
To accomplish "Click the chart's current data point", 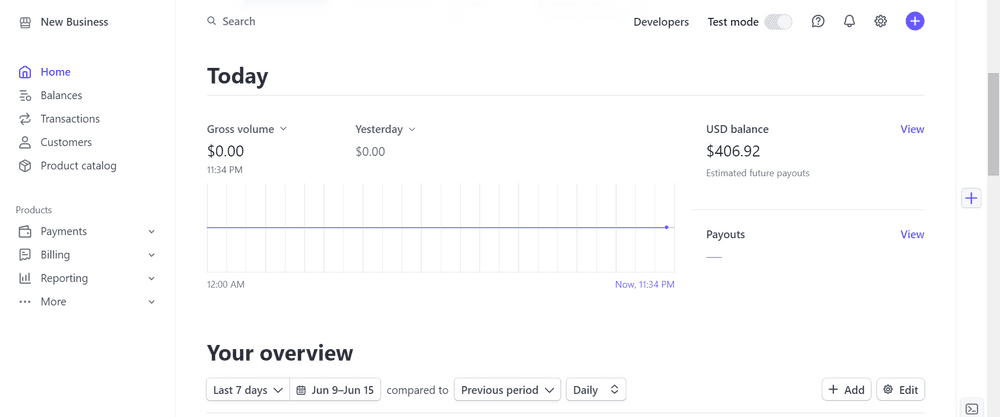I will [666, 227].
